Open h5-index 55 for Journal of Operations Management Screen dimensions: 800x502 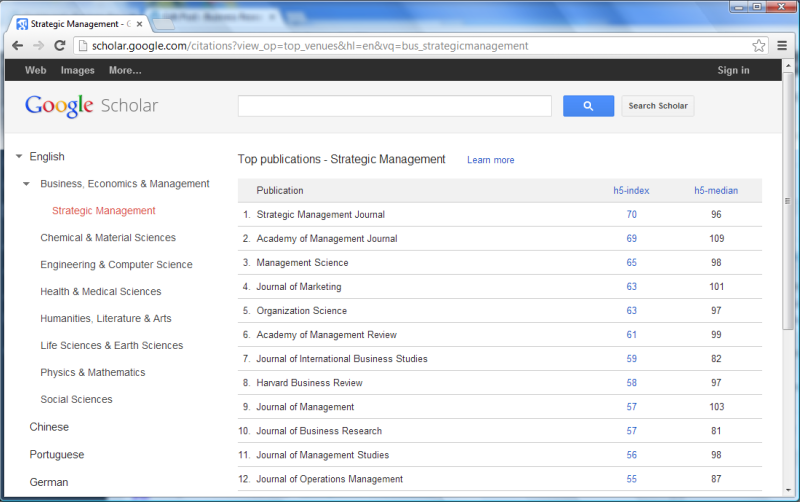click(632, 479)
